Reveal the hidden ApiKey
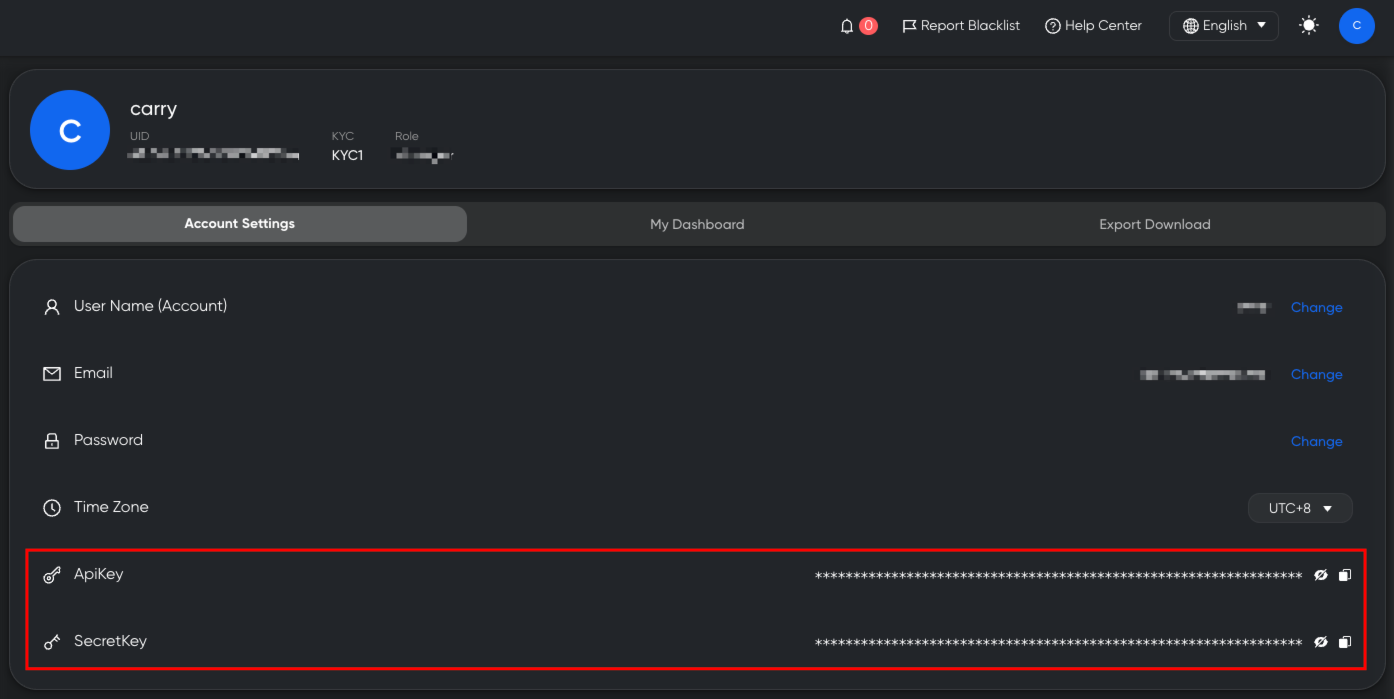This screenshot has width=1394, height=699. tap(1320, 575)
